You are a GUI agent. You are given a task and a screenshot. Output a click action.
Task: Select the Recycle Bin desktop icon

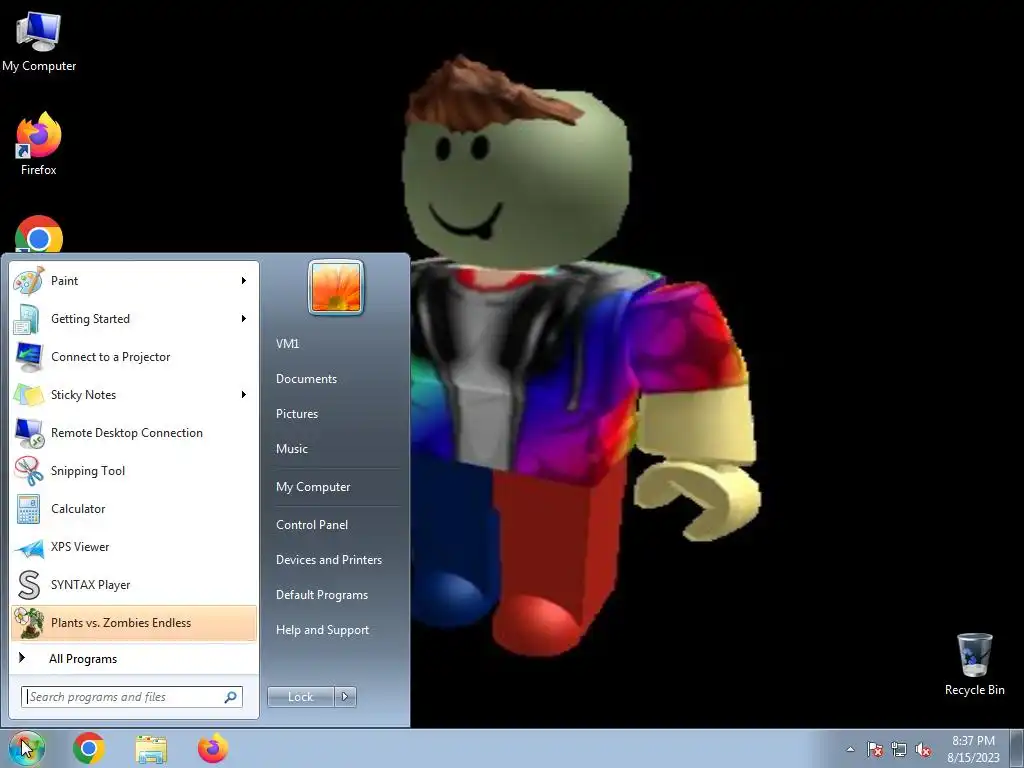click(974, 665)
